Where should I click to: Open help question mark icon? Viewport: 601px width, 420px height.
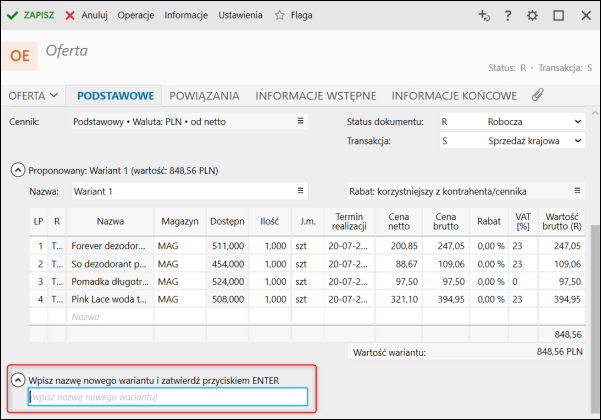[x=508, y=16]
